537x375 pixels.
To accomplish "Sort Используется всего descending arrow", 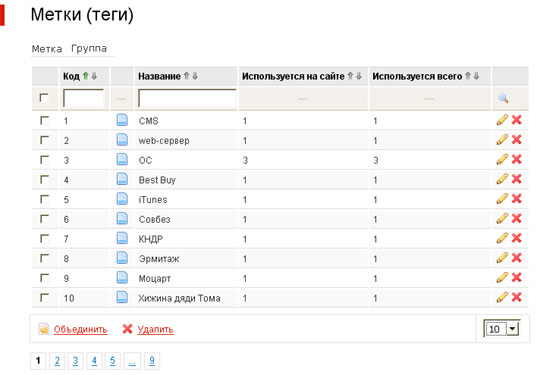I will [476, 76].
